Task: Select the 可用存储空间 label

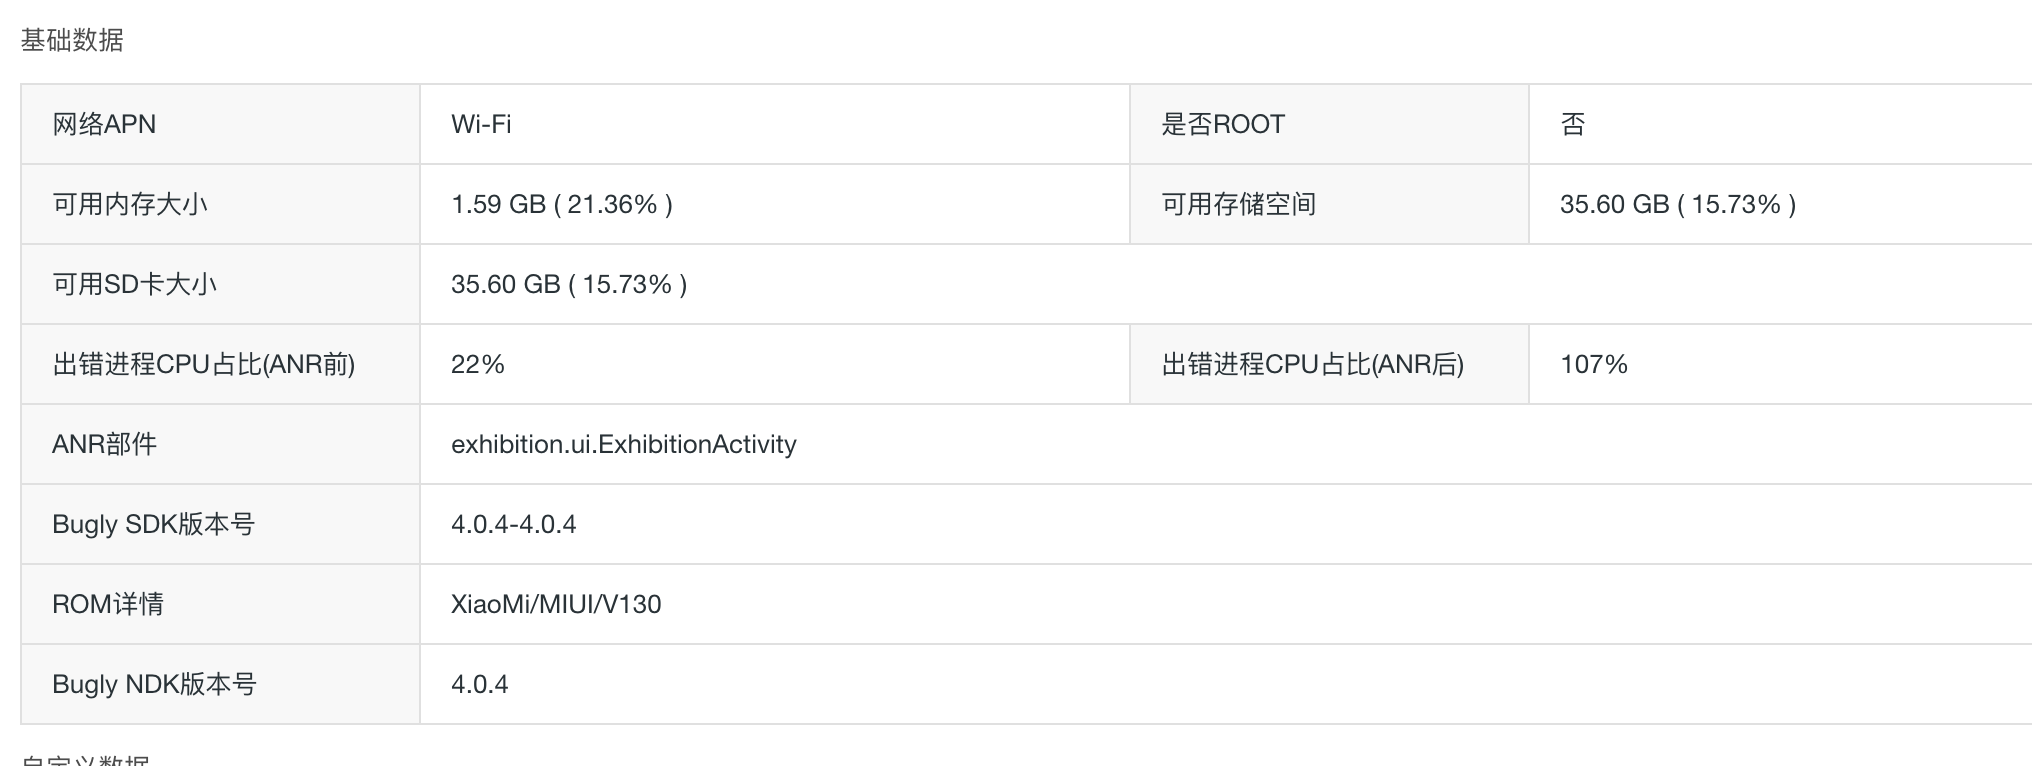Action: coord(1239,204)
